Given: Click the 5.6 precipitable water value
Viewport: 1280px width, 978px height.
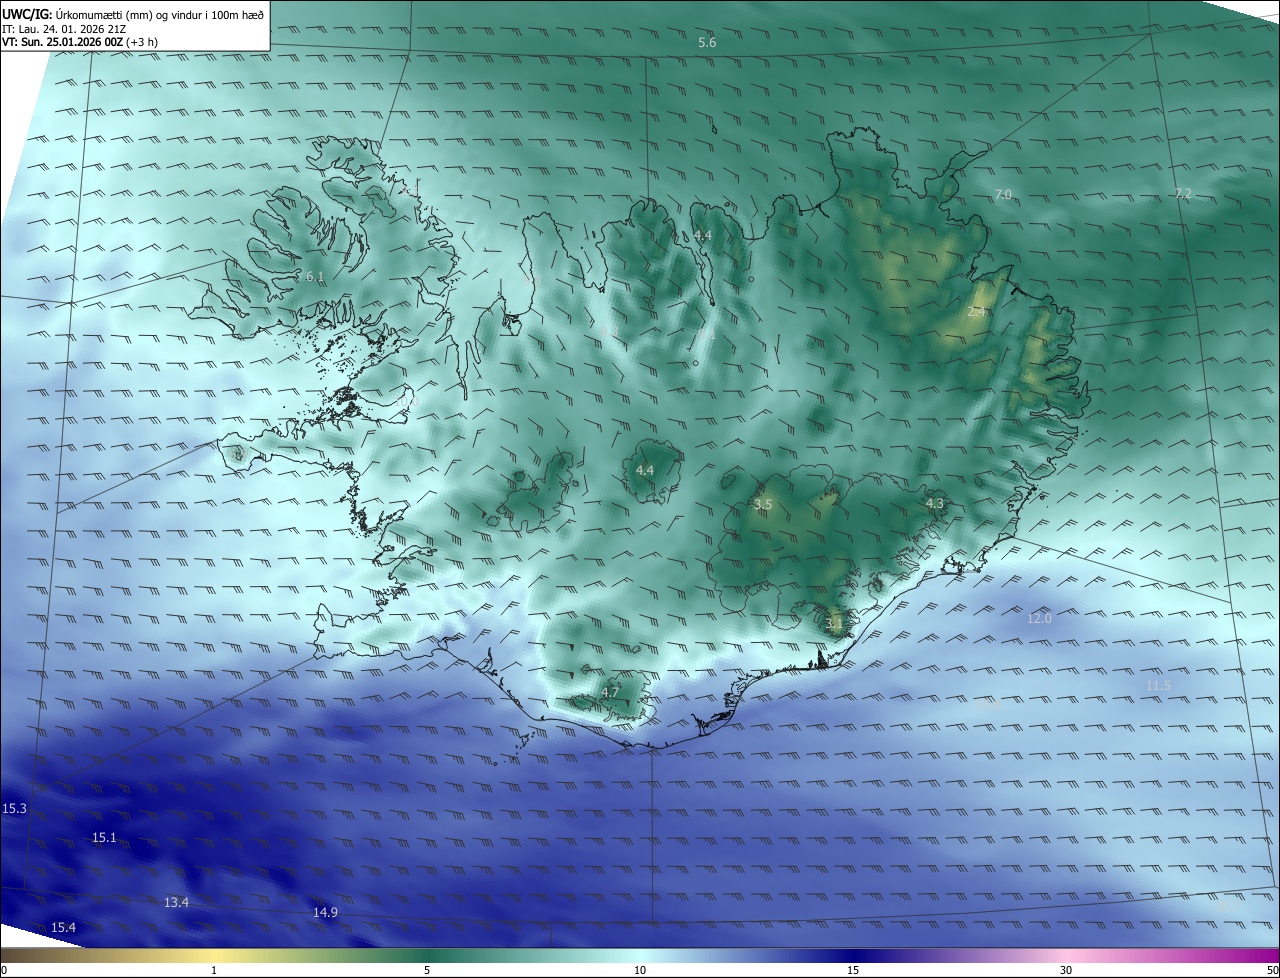Looking at the screenshot, I should tap(707, 42).
